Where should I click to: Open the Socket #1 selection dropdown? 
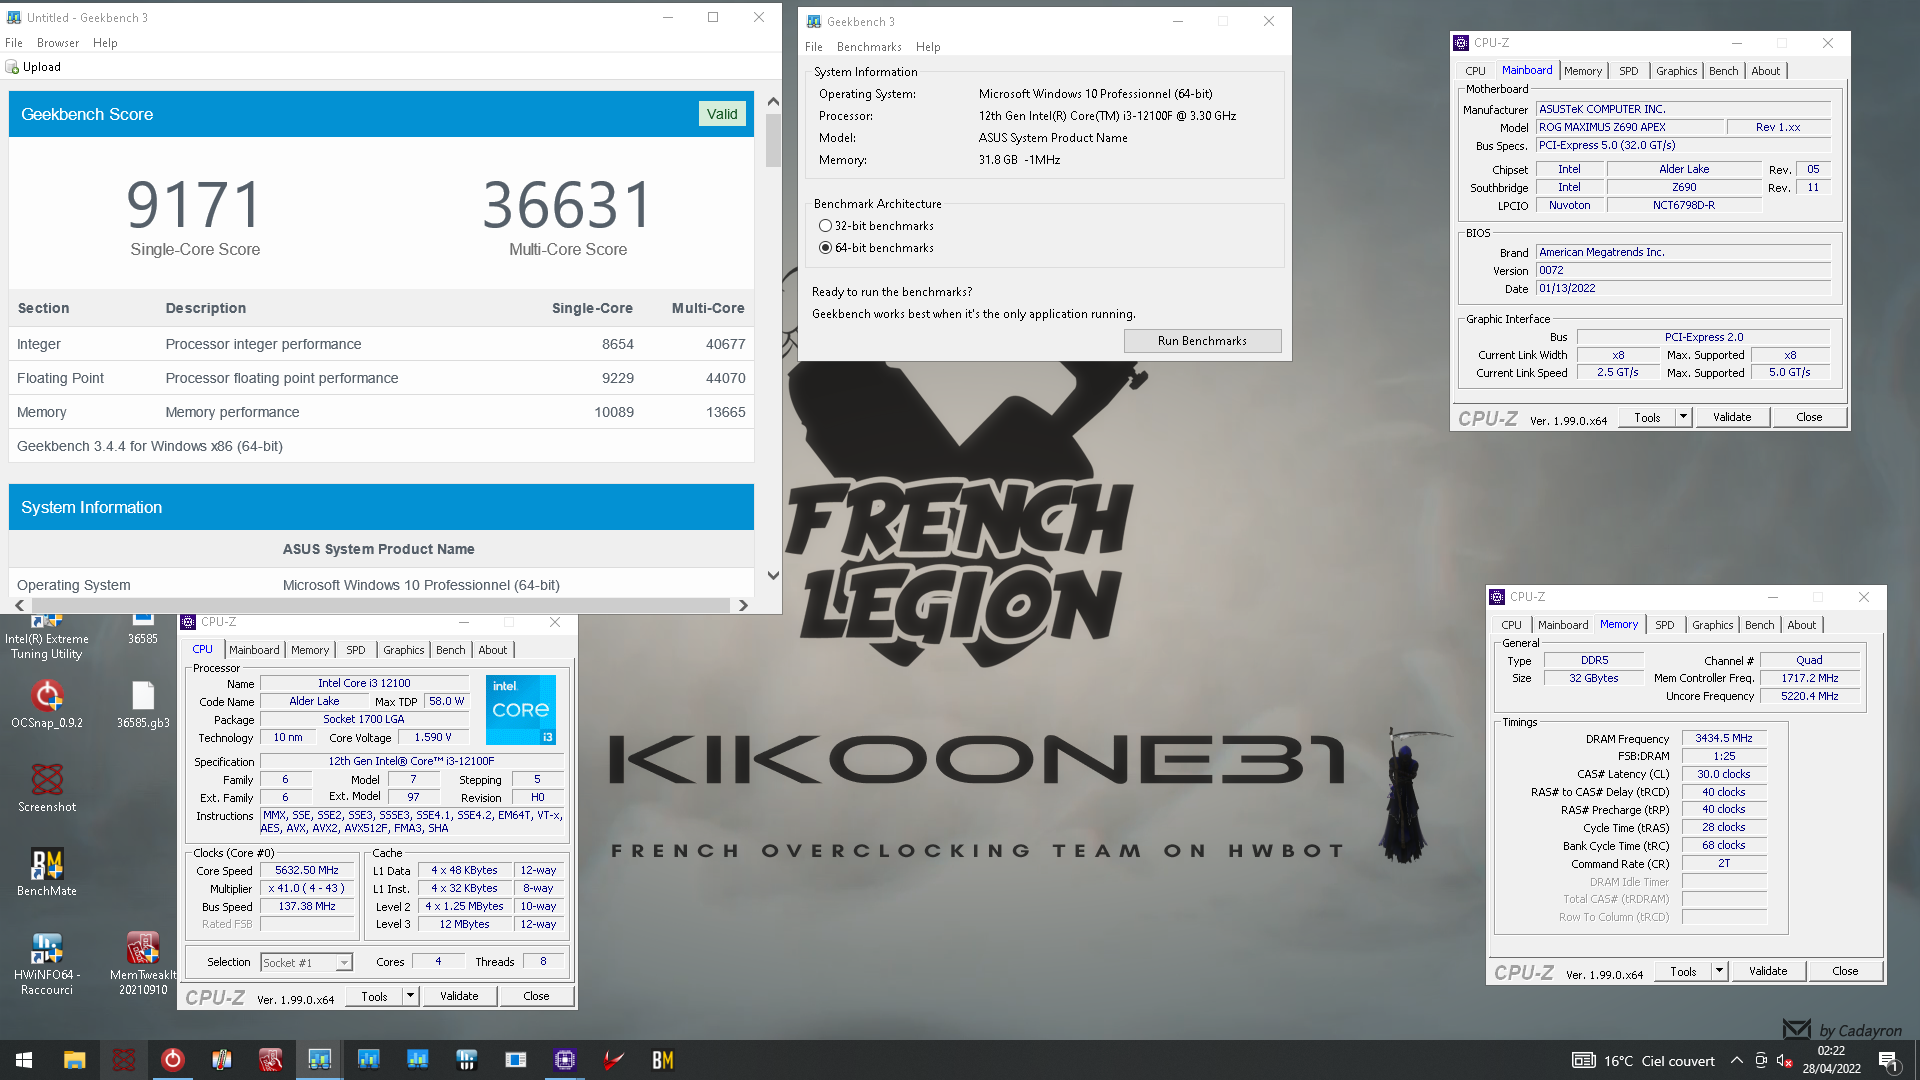[x=307, y=963]
